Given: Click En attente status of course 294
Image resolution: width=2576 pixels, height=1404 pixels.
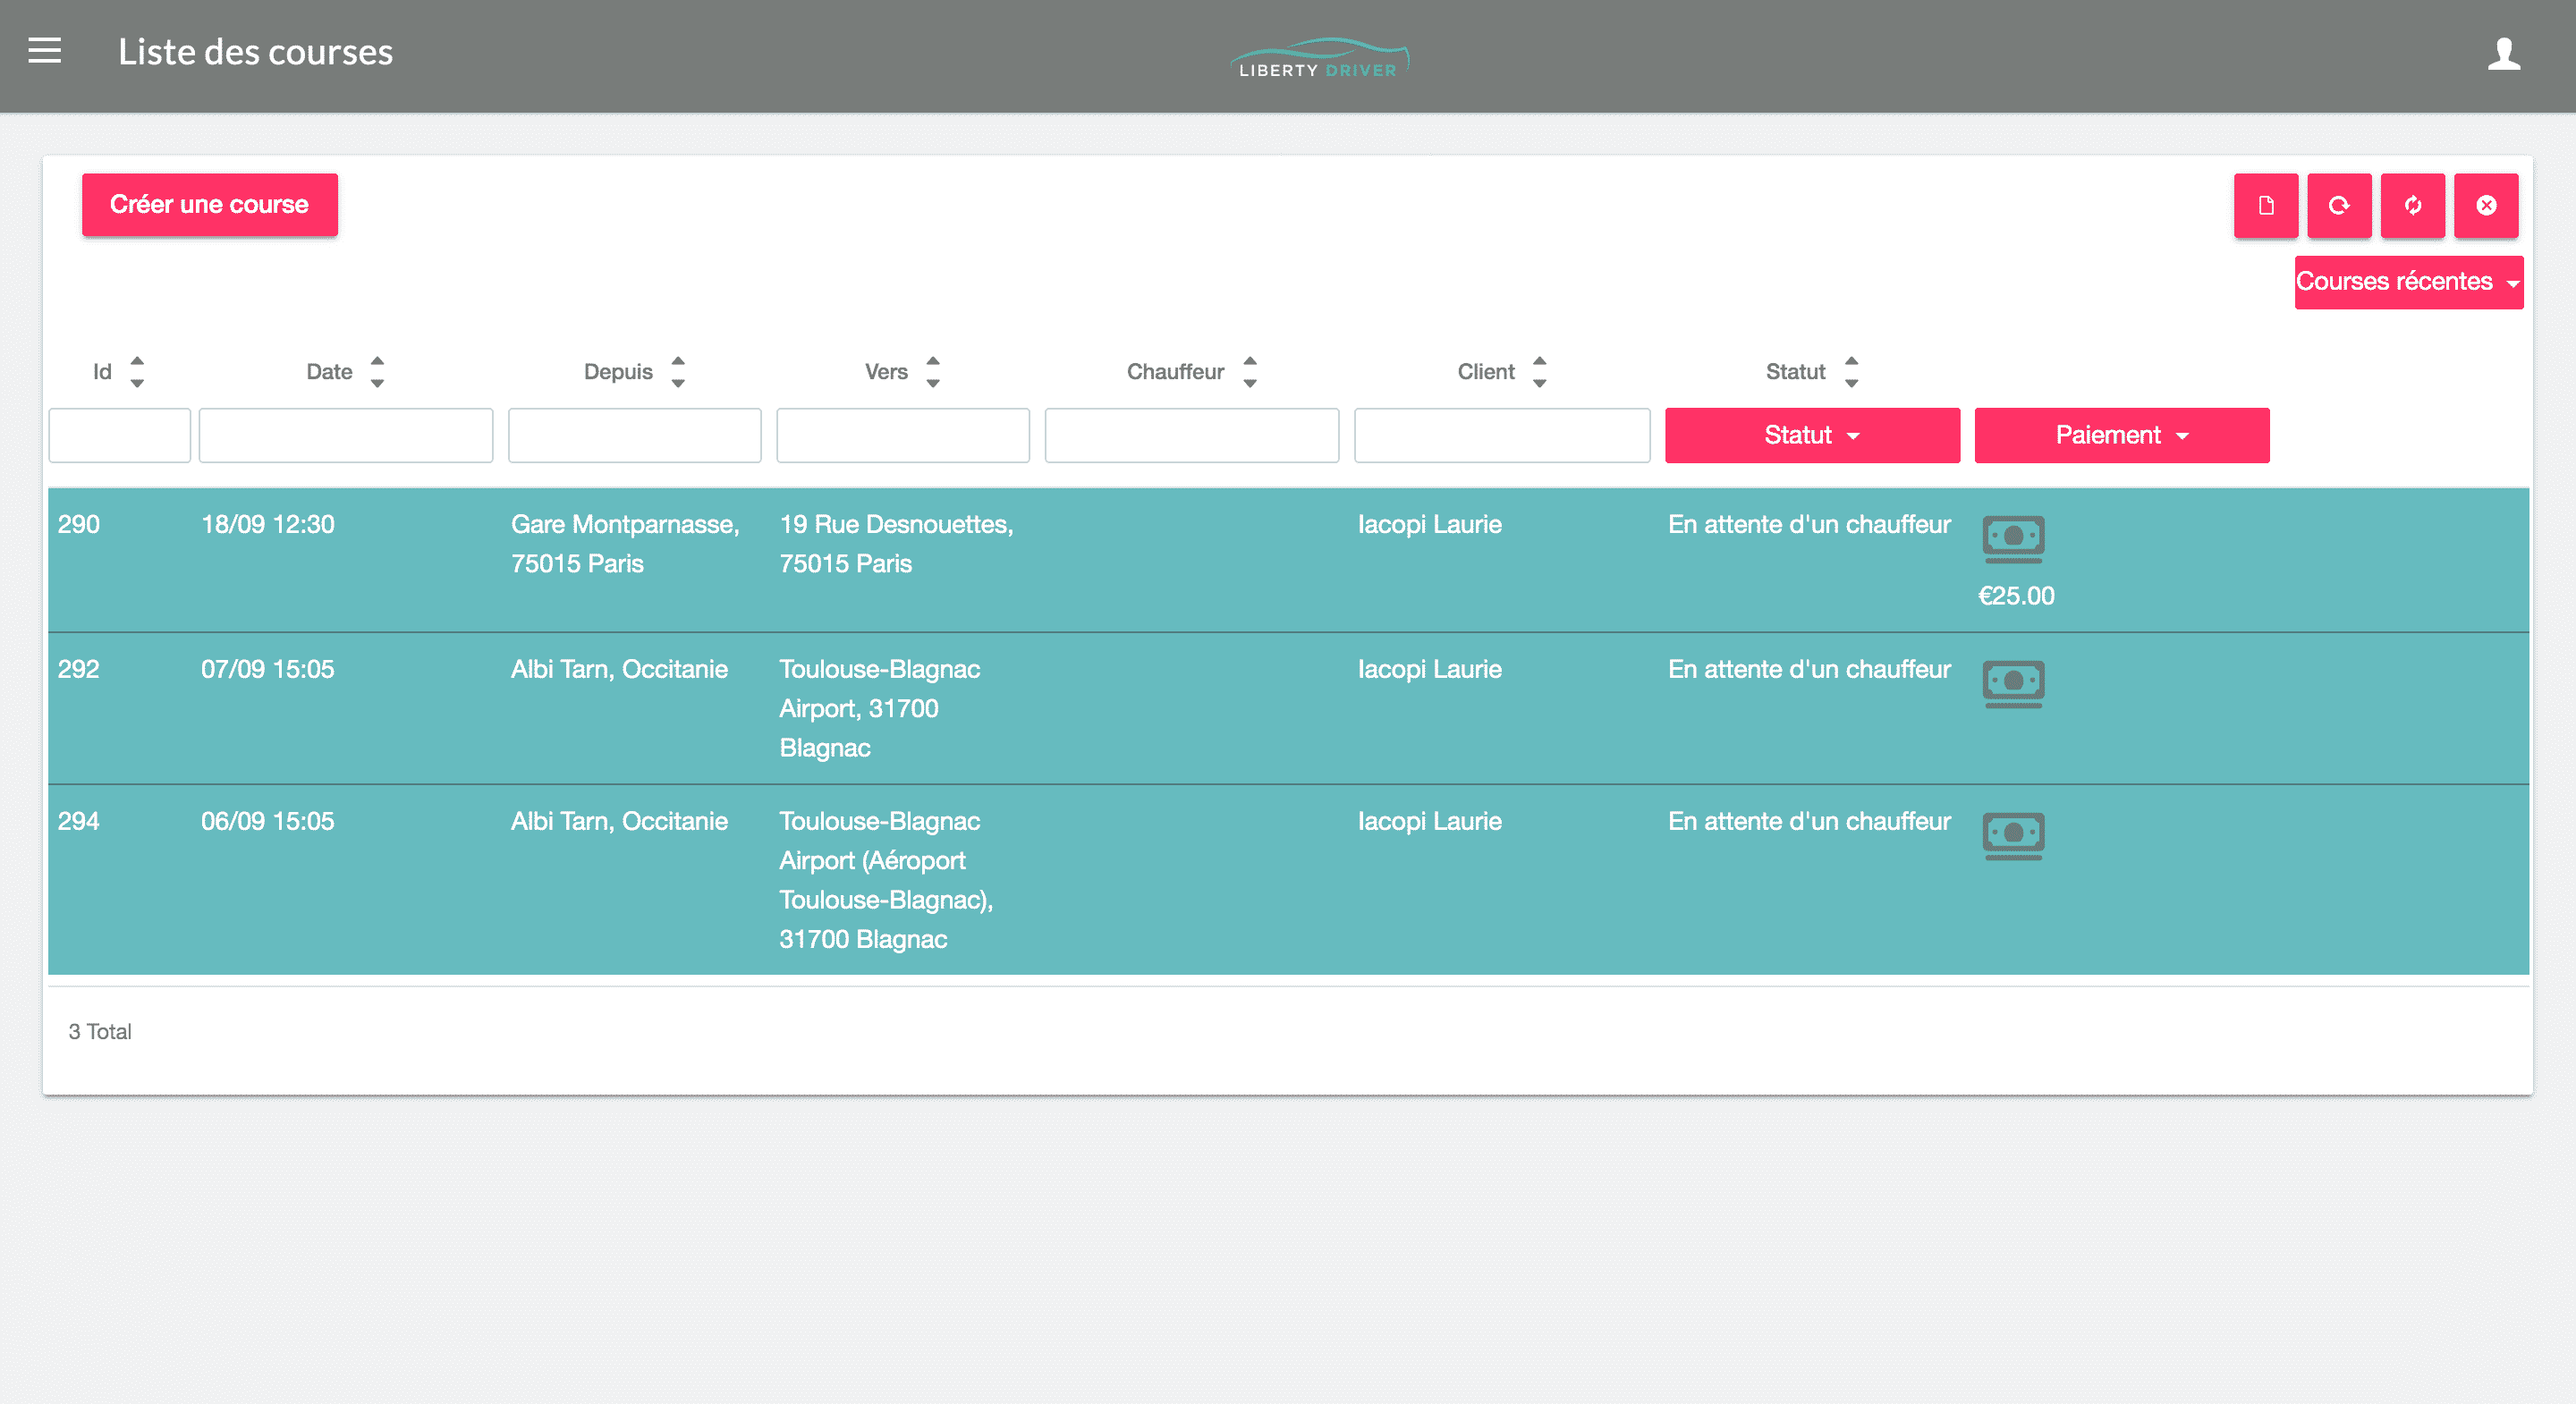Looking at the screenshot, I should point(1809,822).
